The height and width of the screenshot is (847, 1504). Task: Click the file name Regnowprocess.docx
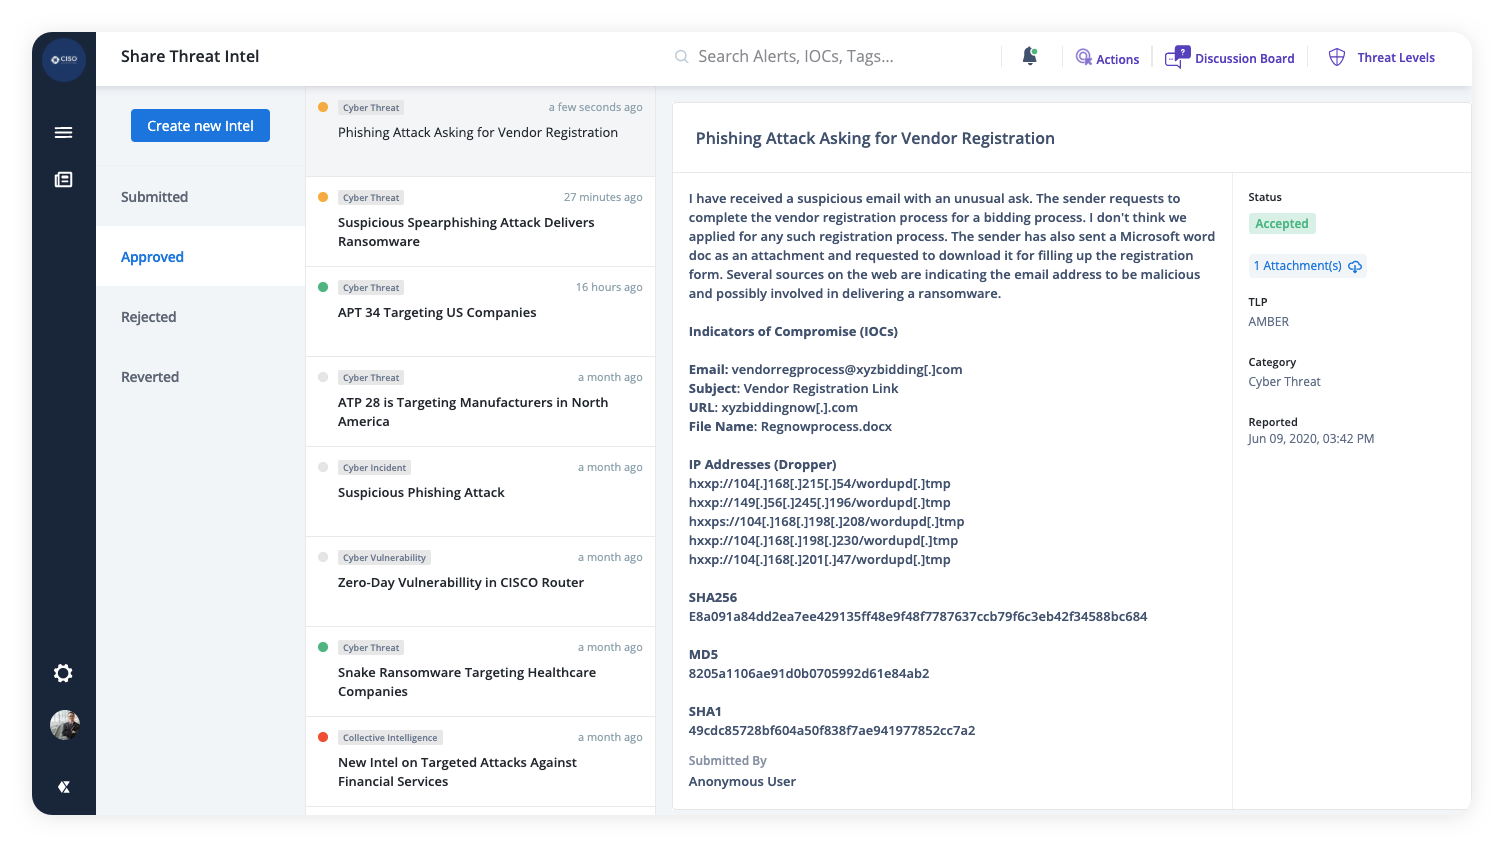[x=826, y=427]
